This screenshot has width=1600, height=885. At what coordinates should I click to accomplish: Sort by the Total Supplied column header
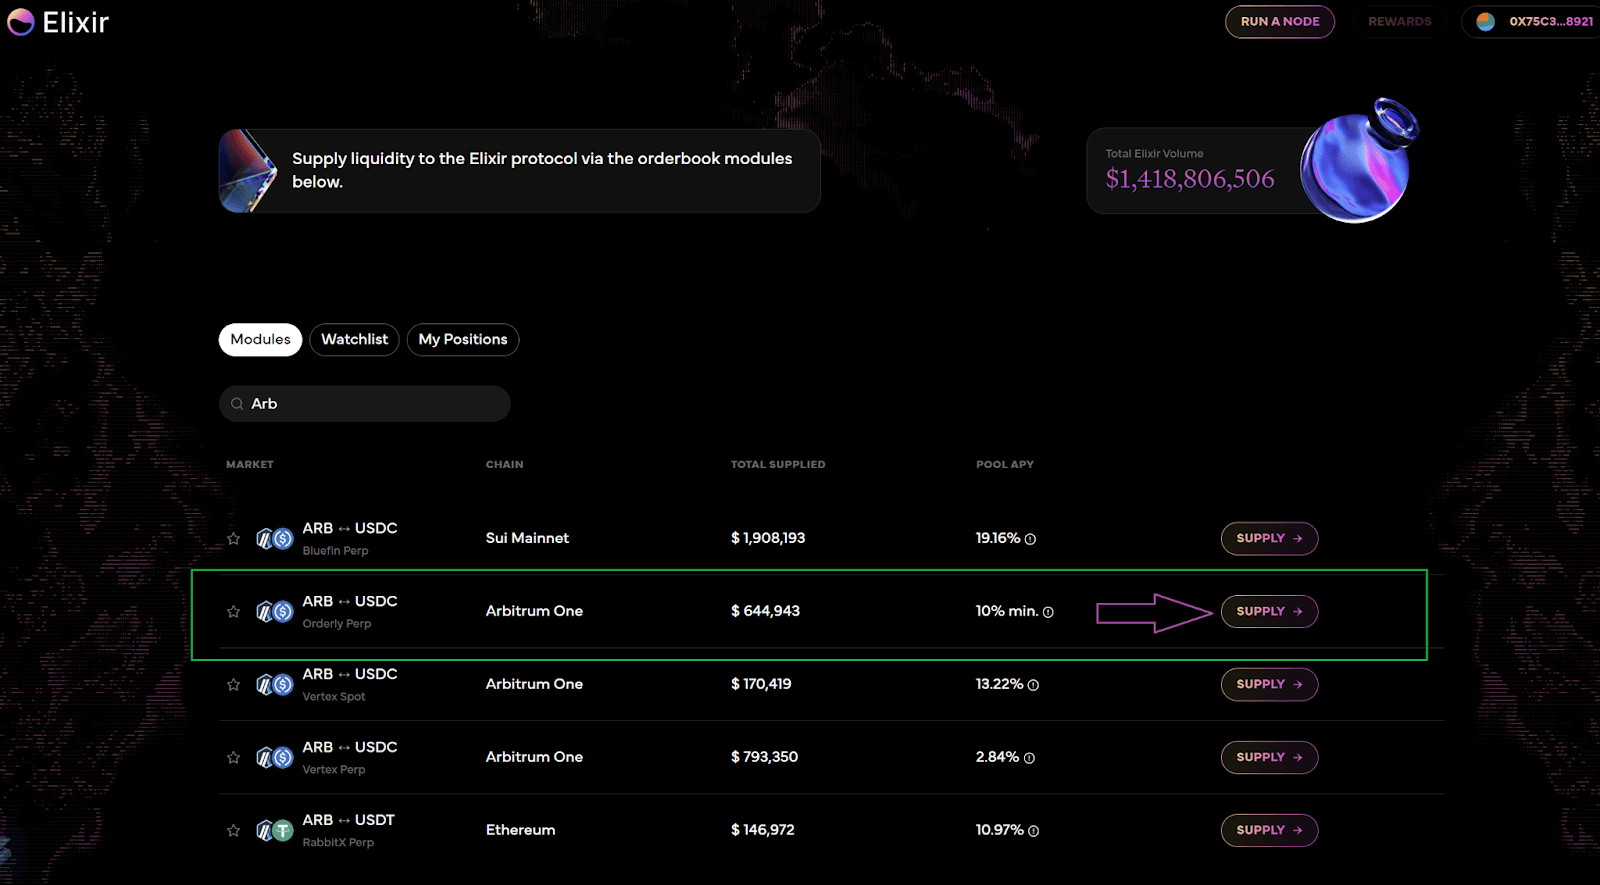pos(778,464)
